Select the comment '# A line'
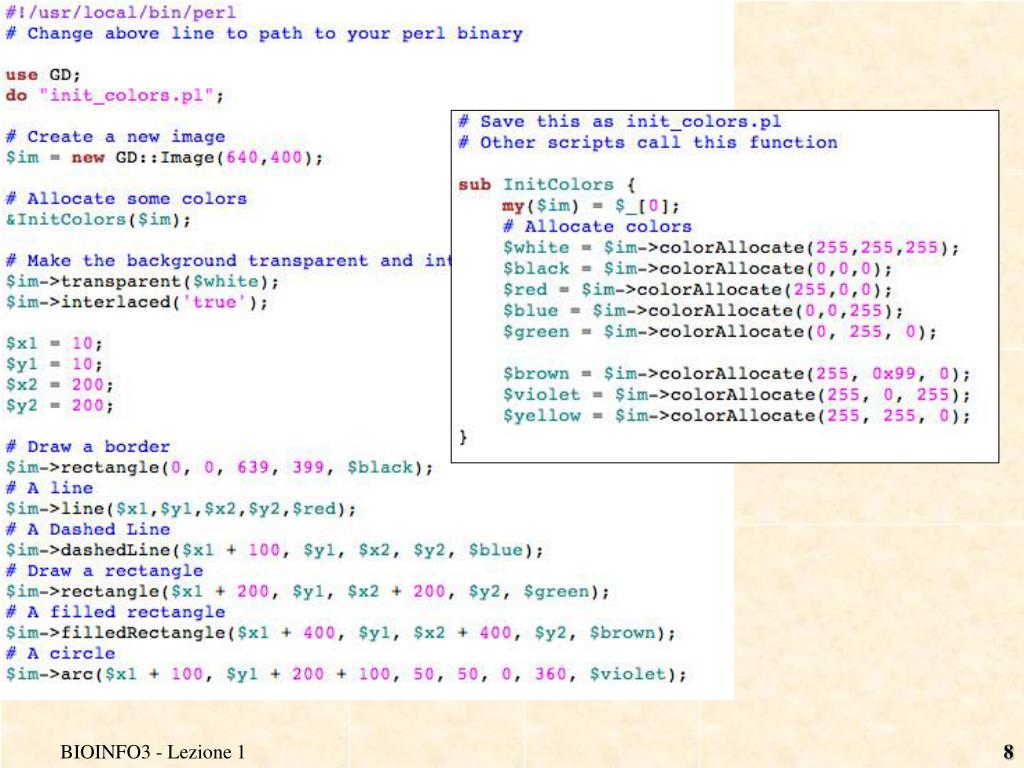 50,488
